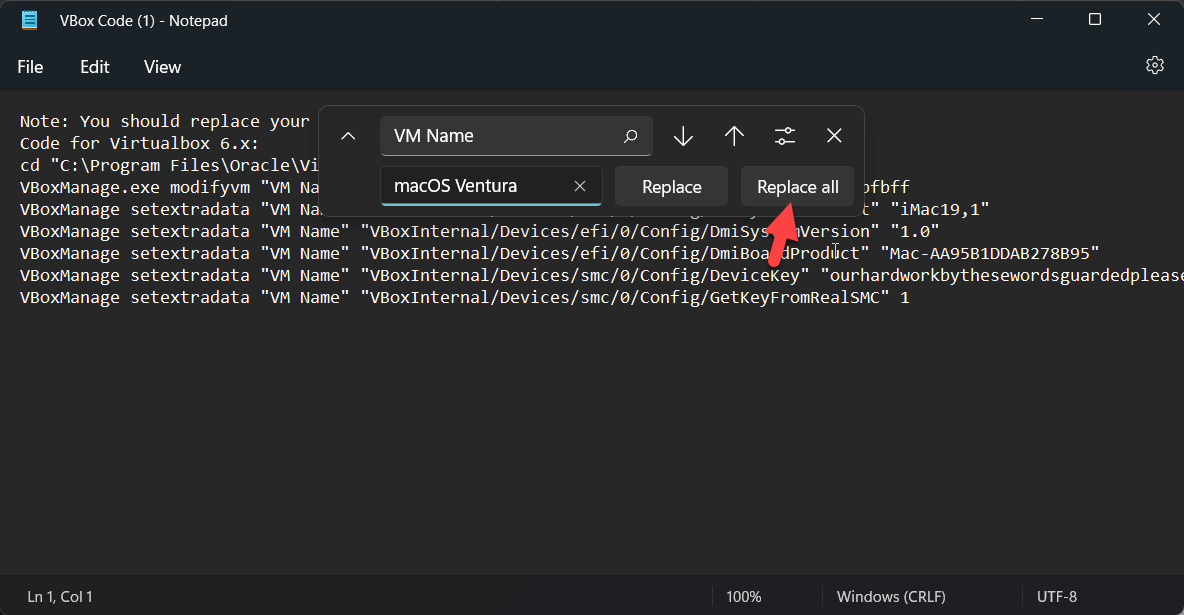Screen dimensions: 1184x615
Task: Open find options sliders icon
Action: point(785,136)
